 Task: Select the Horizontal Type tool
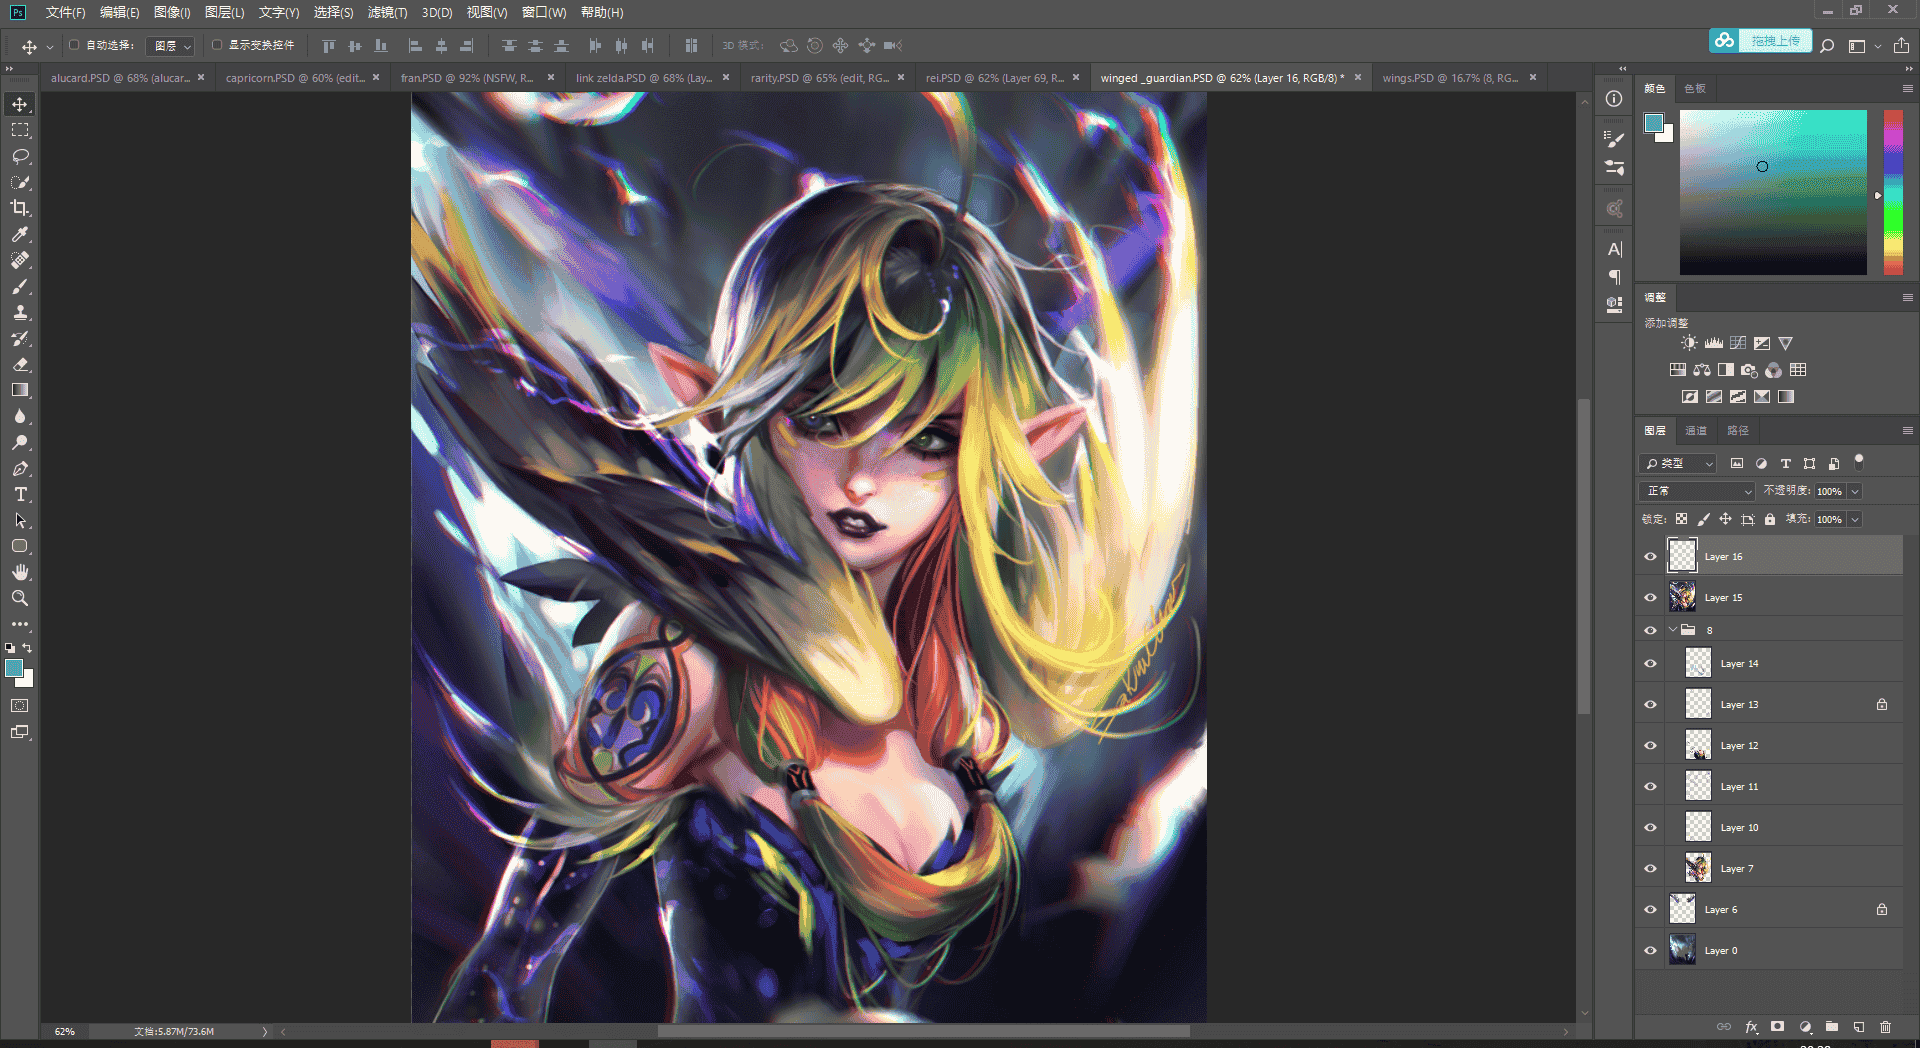(20, 494)
